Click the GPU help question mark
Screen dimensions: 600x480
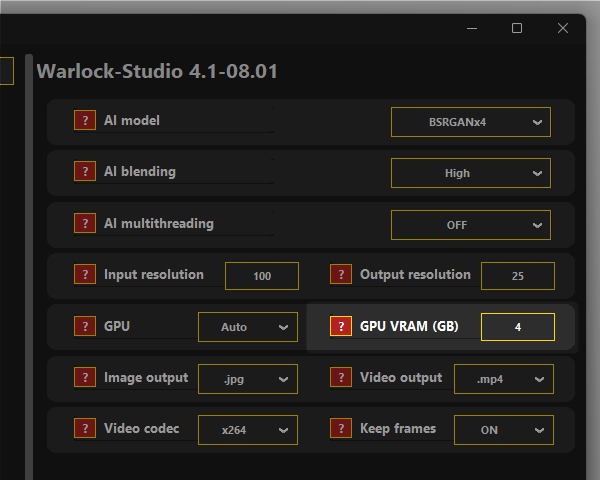point(85,326)
